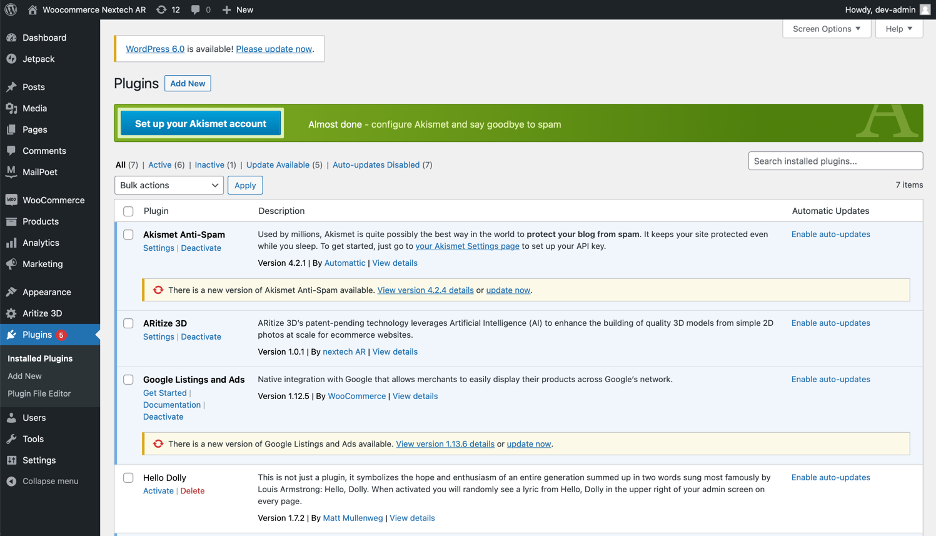
Task: Click the Media icon
Action: (11, 108)
